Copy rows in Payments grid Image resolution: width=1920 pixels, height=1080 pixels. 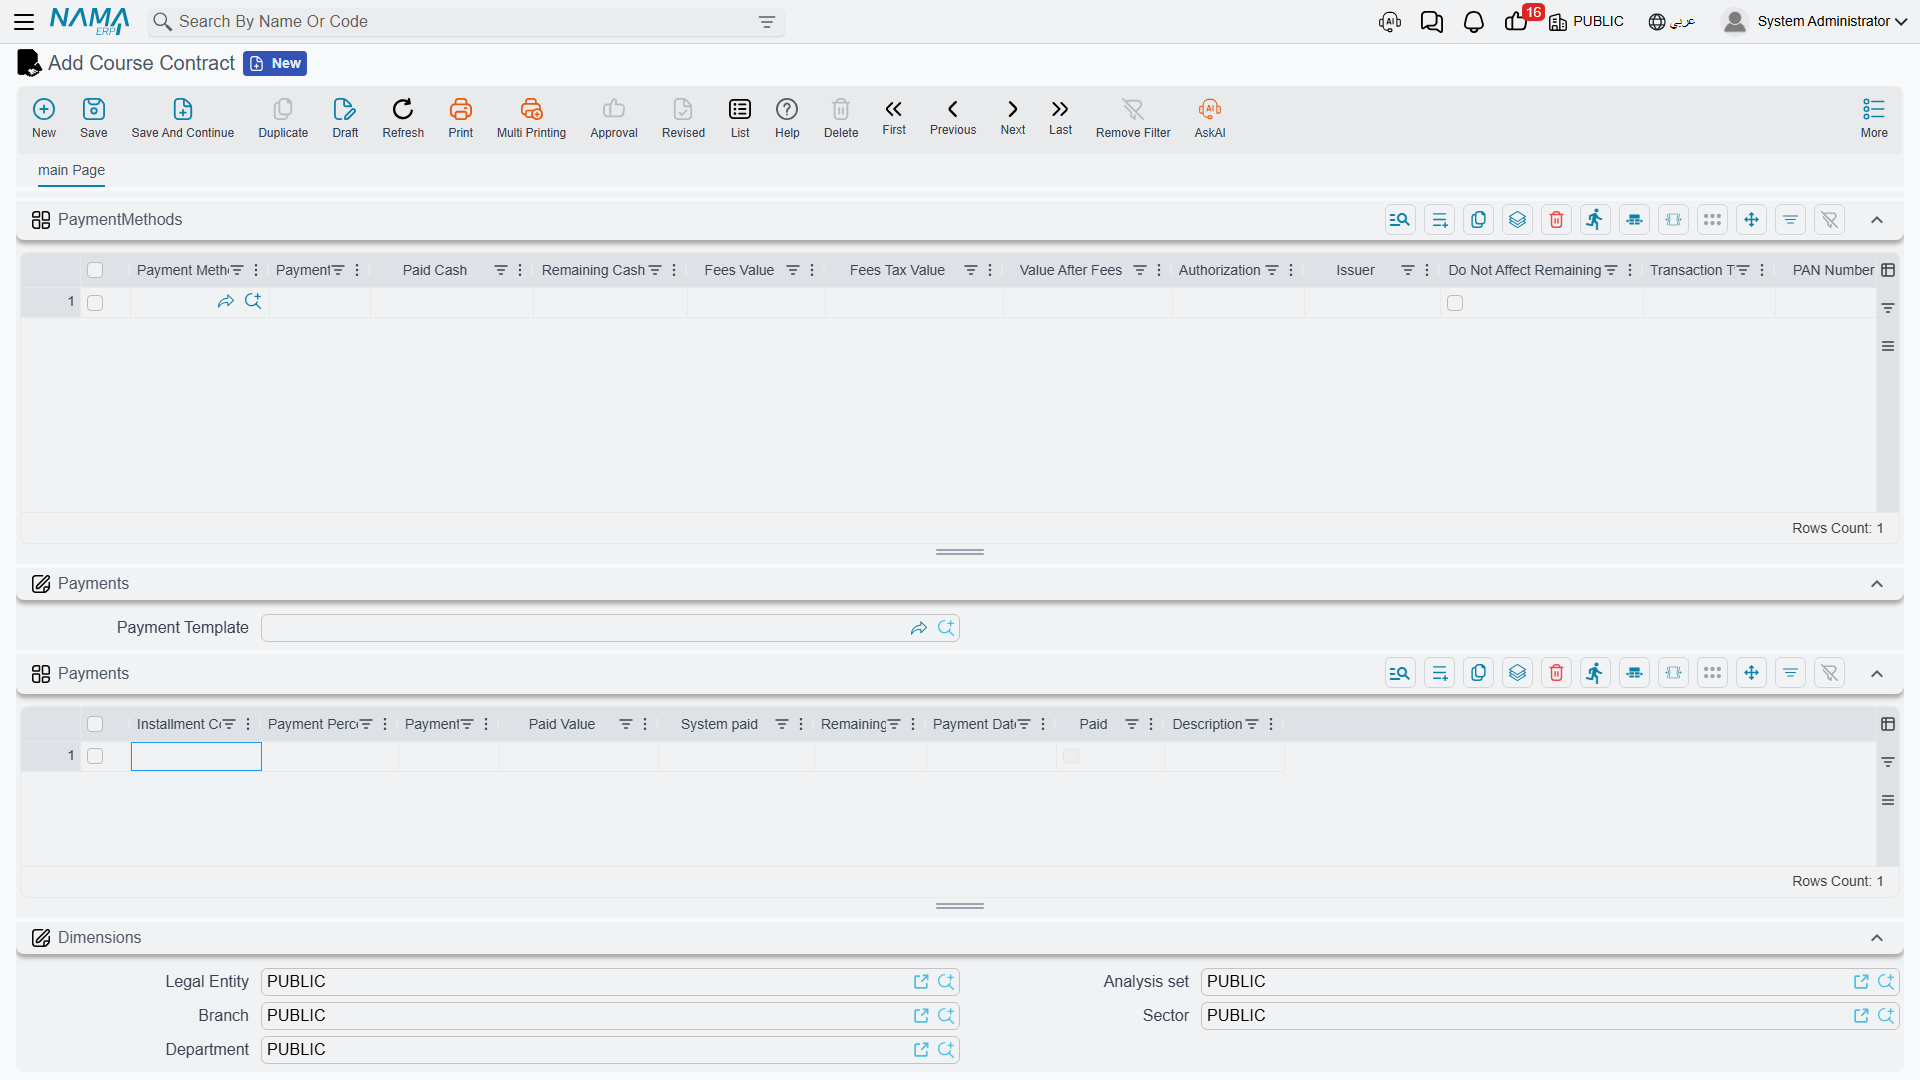1478,674
